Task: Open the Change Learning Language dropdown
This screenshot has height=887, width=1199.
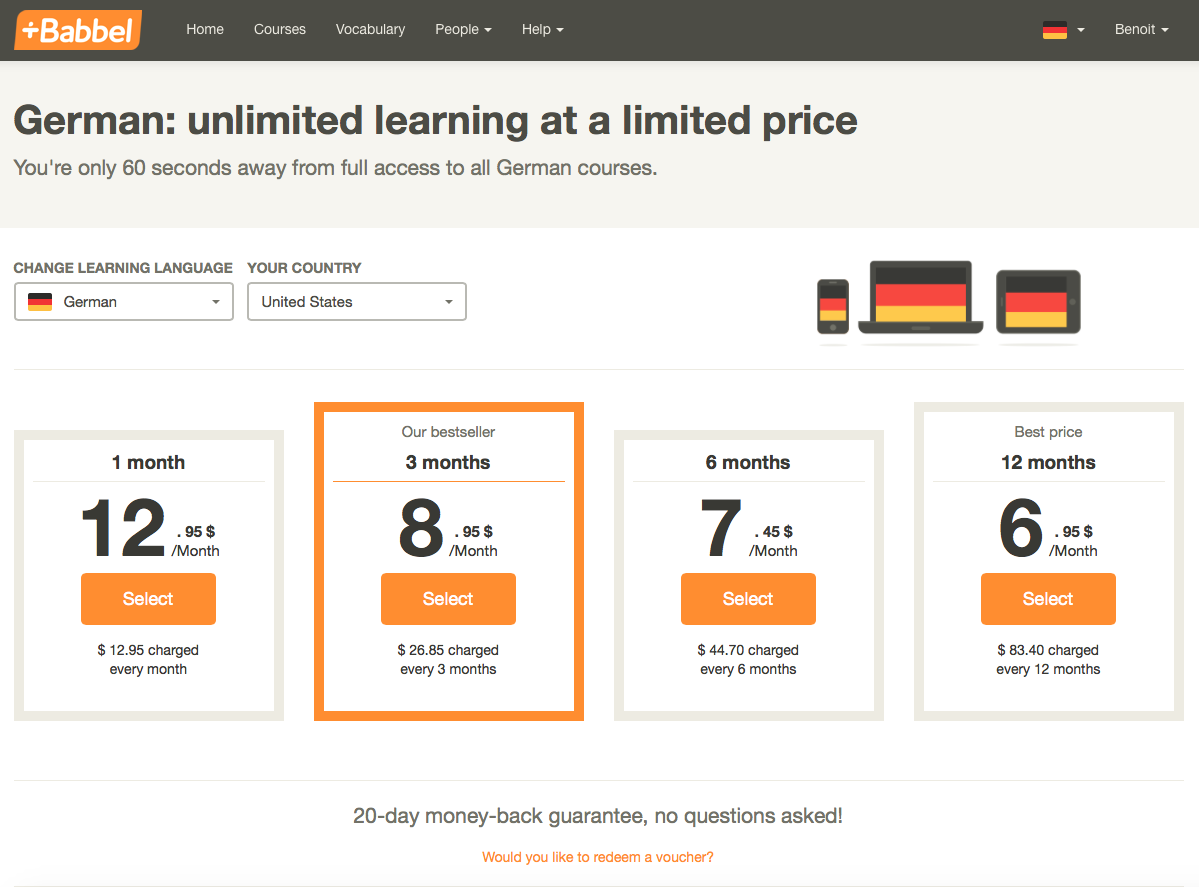Action: [124, 302]
